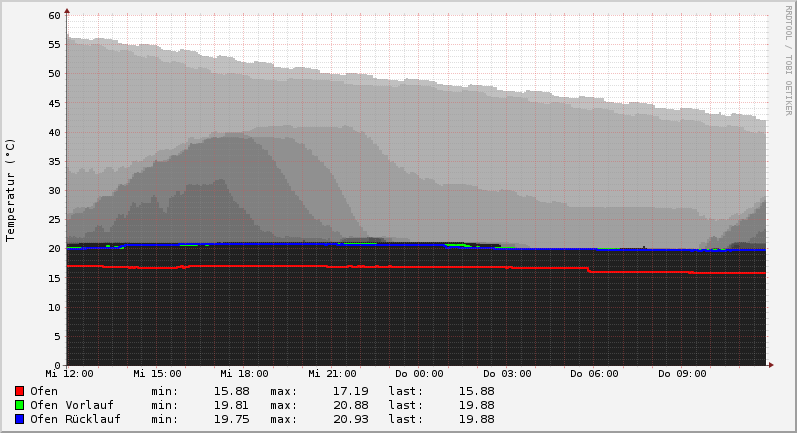797x433 pixels.
Task: Click the arrow at top of temperature axis
Action: coord(67,11)
